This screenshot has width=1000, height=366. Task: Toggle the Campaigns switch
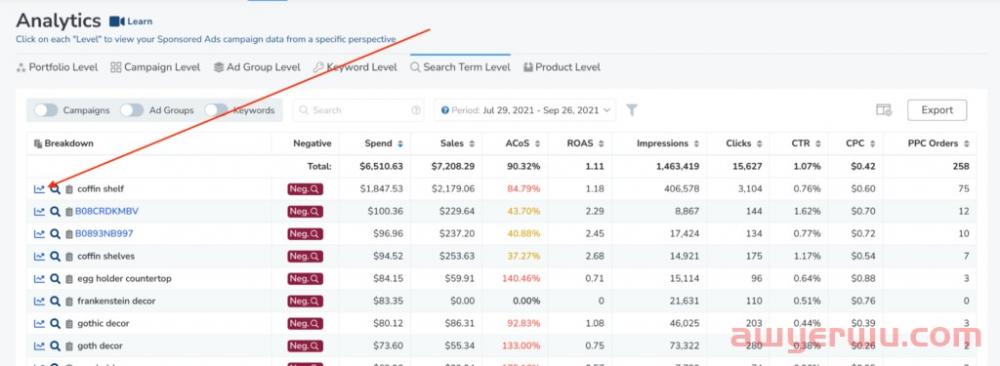(x=46, y=110)
